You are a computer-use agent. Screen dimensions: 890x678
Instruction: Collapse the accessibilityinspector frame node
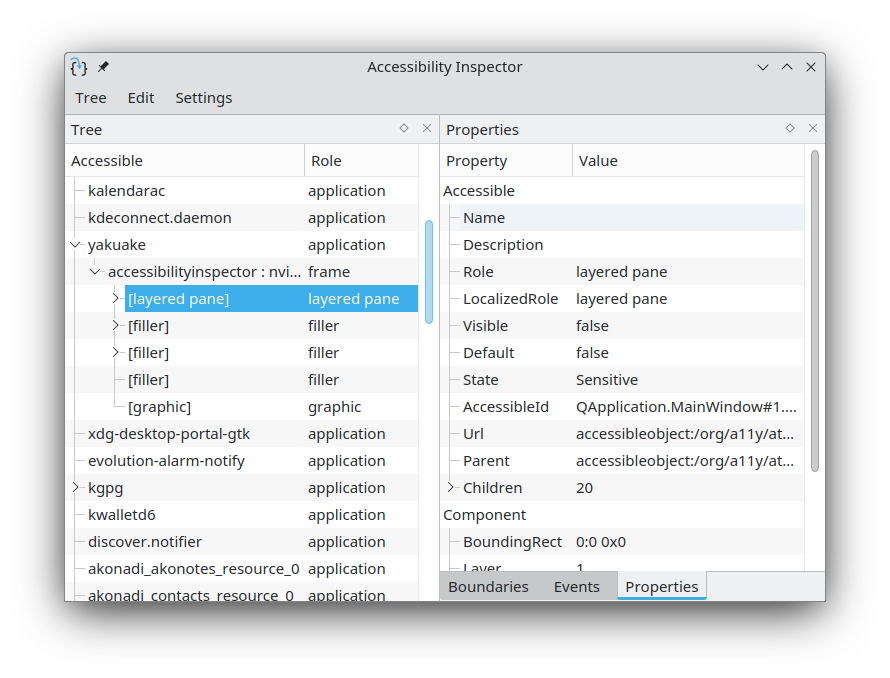[95, 271]
